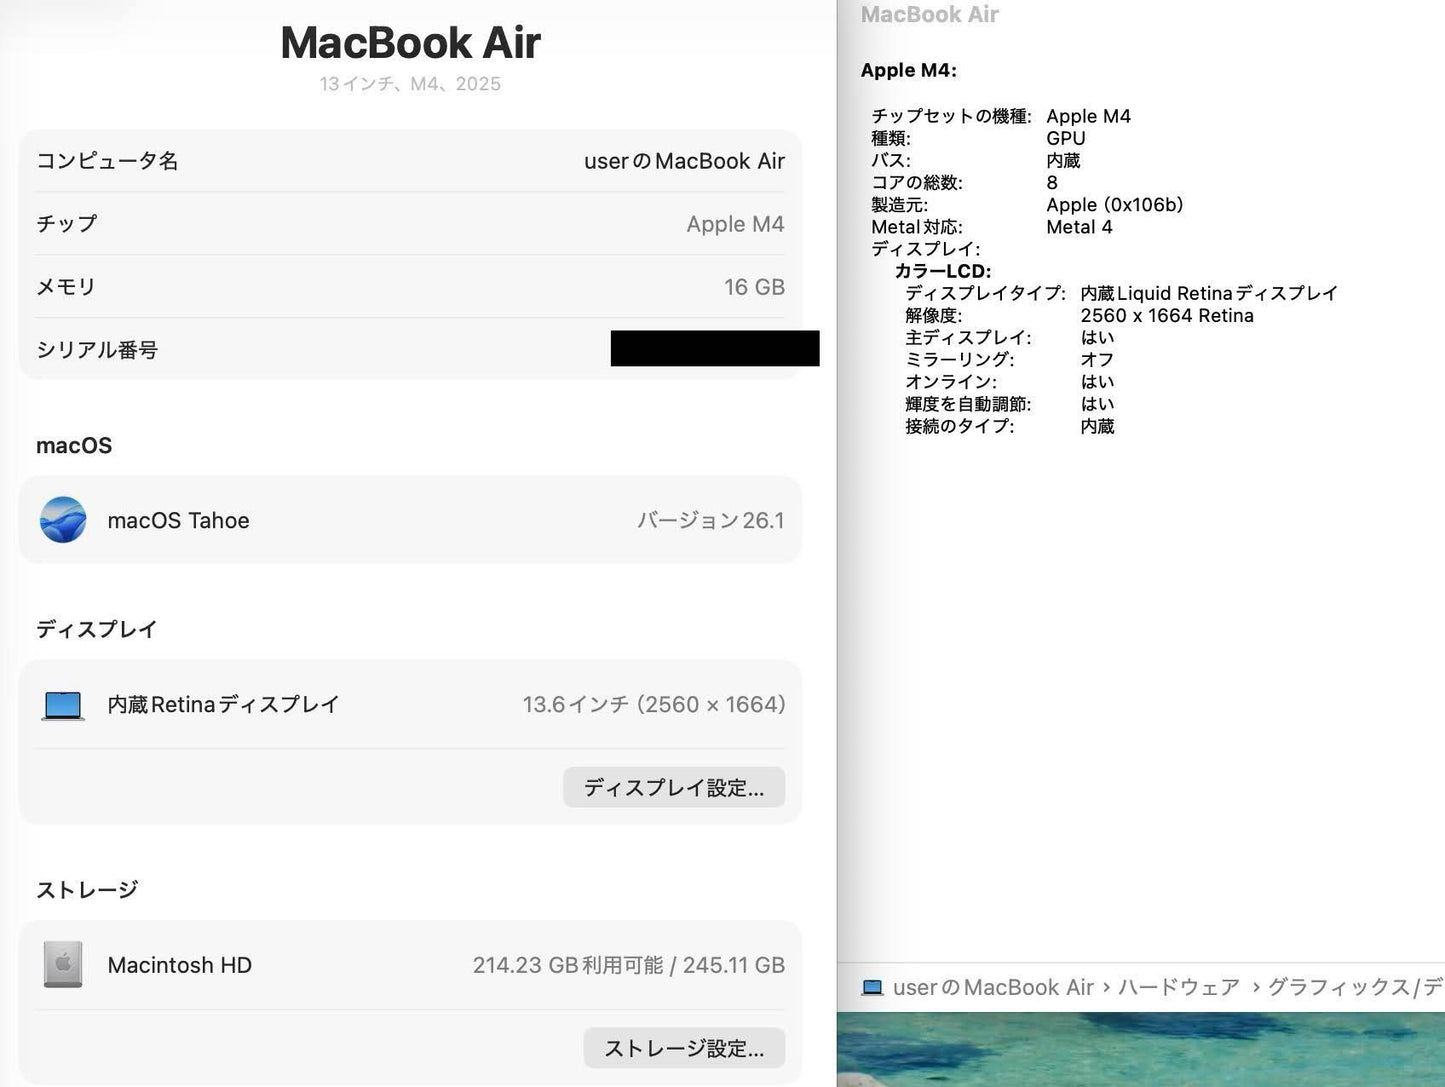Click the コンピュータ名 row
This screenshot has height=1087, width=1445.
410,160
